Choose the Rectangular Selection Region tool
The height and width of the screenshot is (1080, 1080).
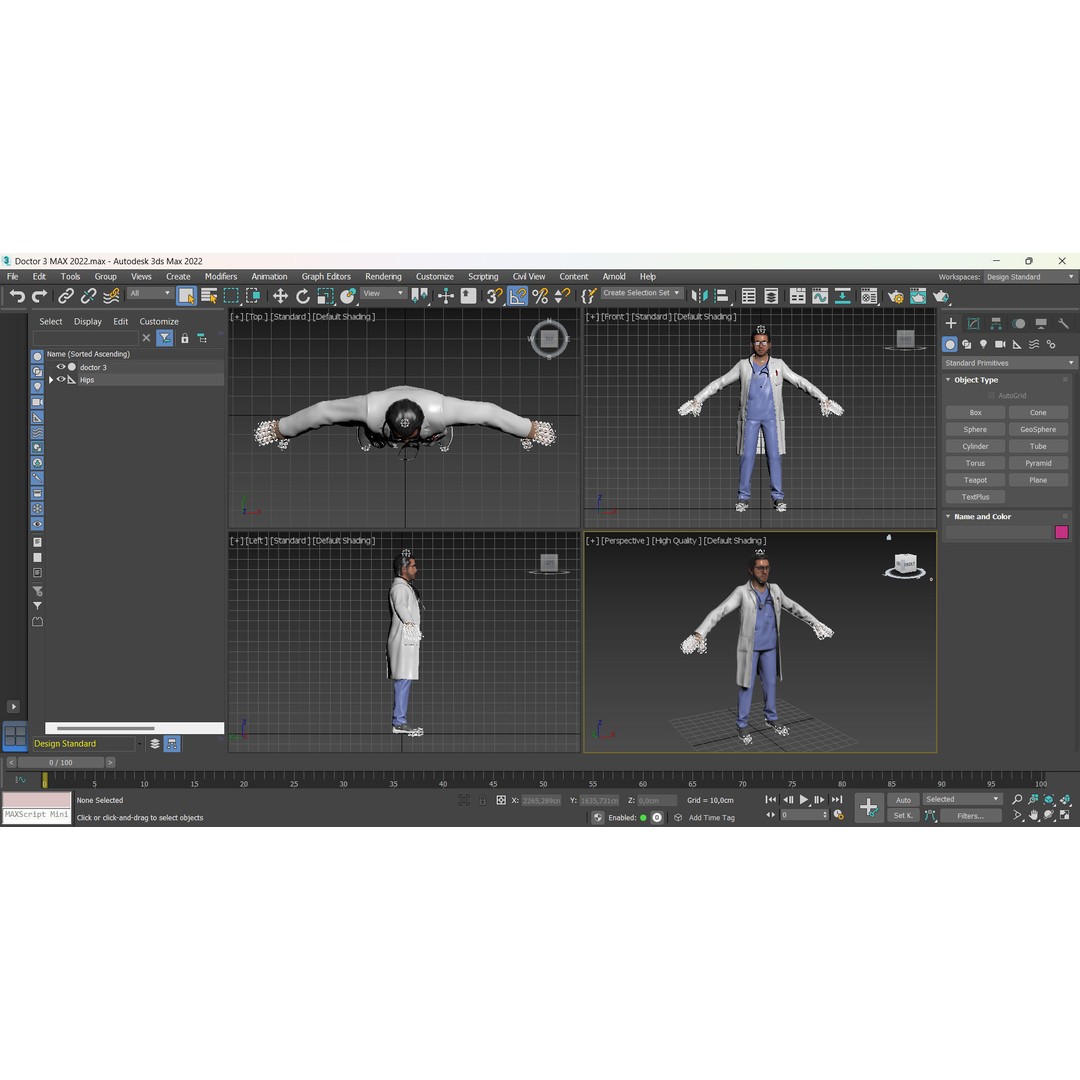(231, 296)
